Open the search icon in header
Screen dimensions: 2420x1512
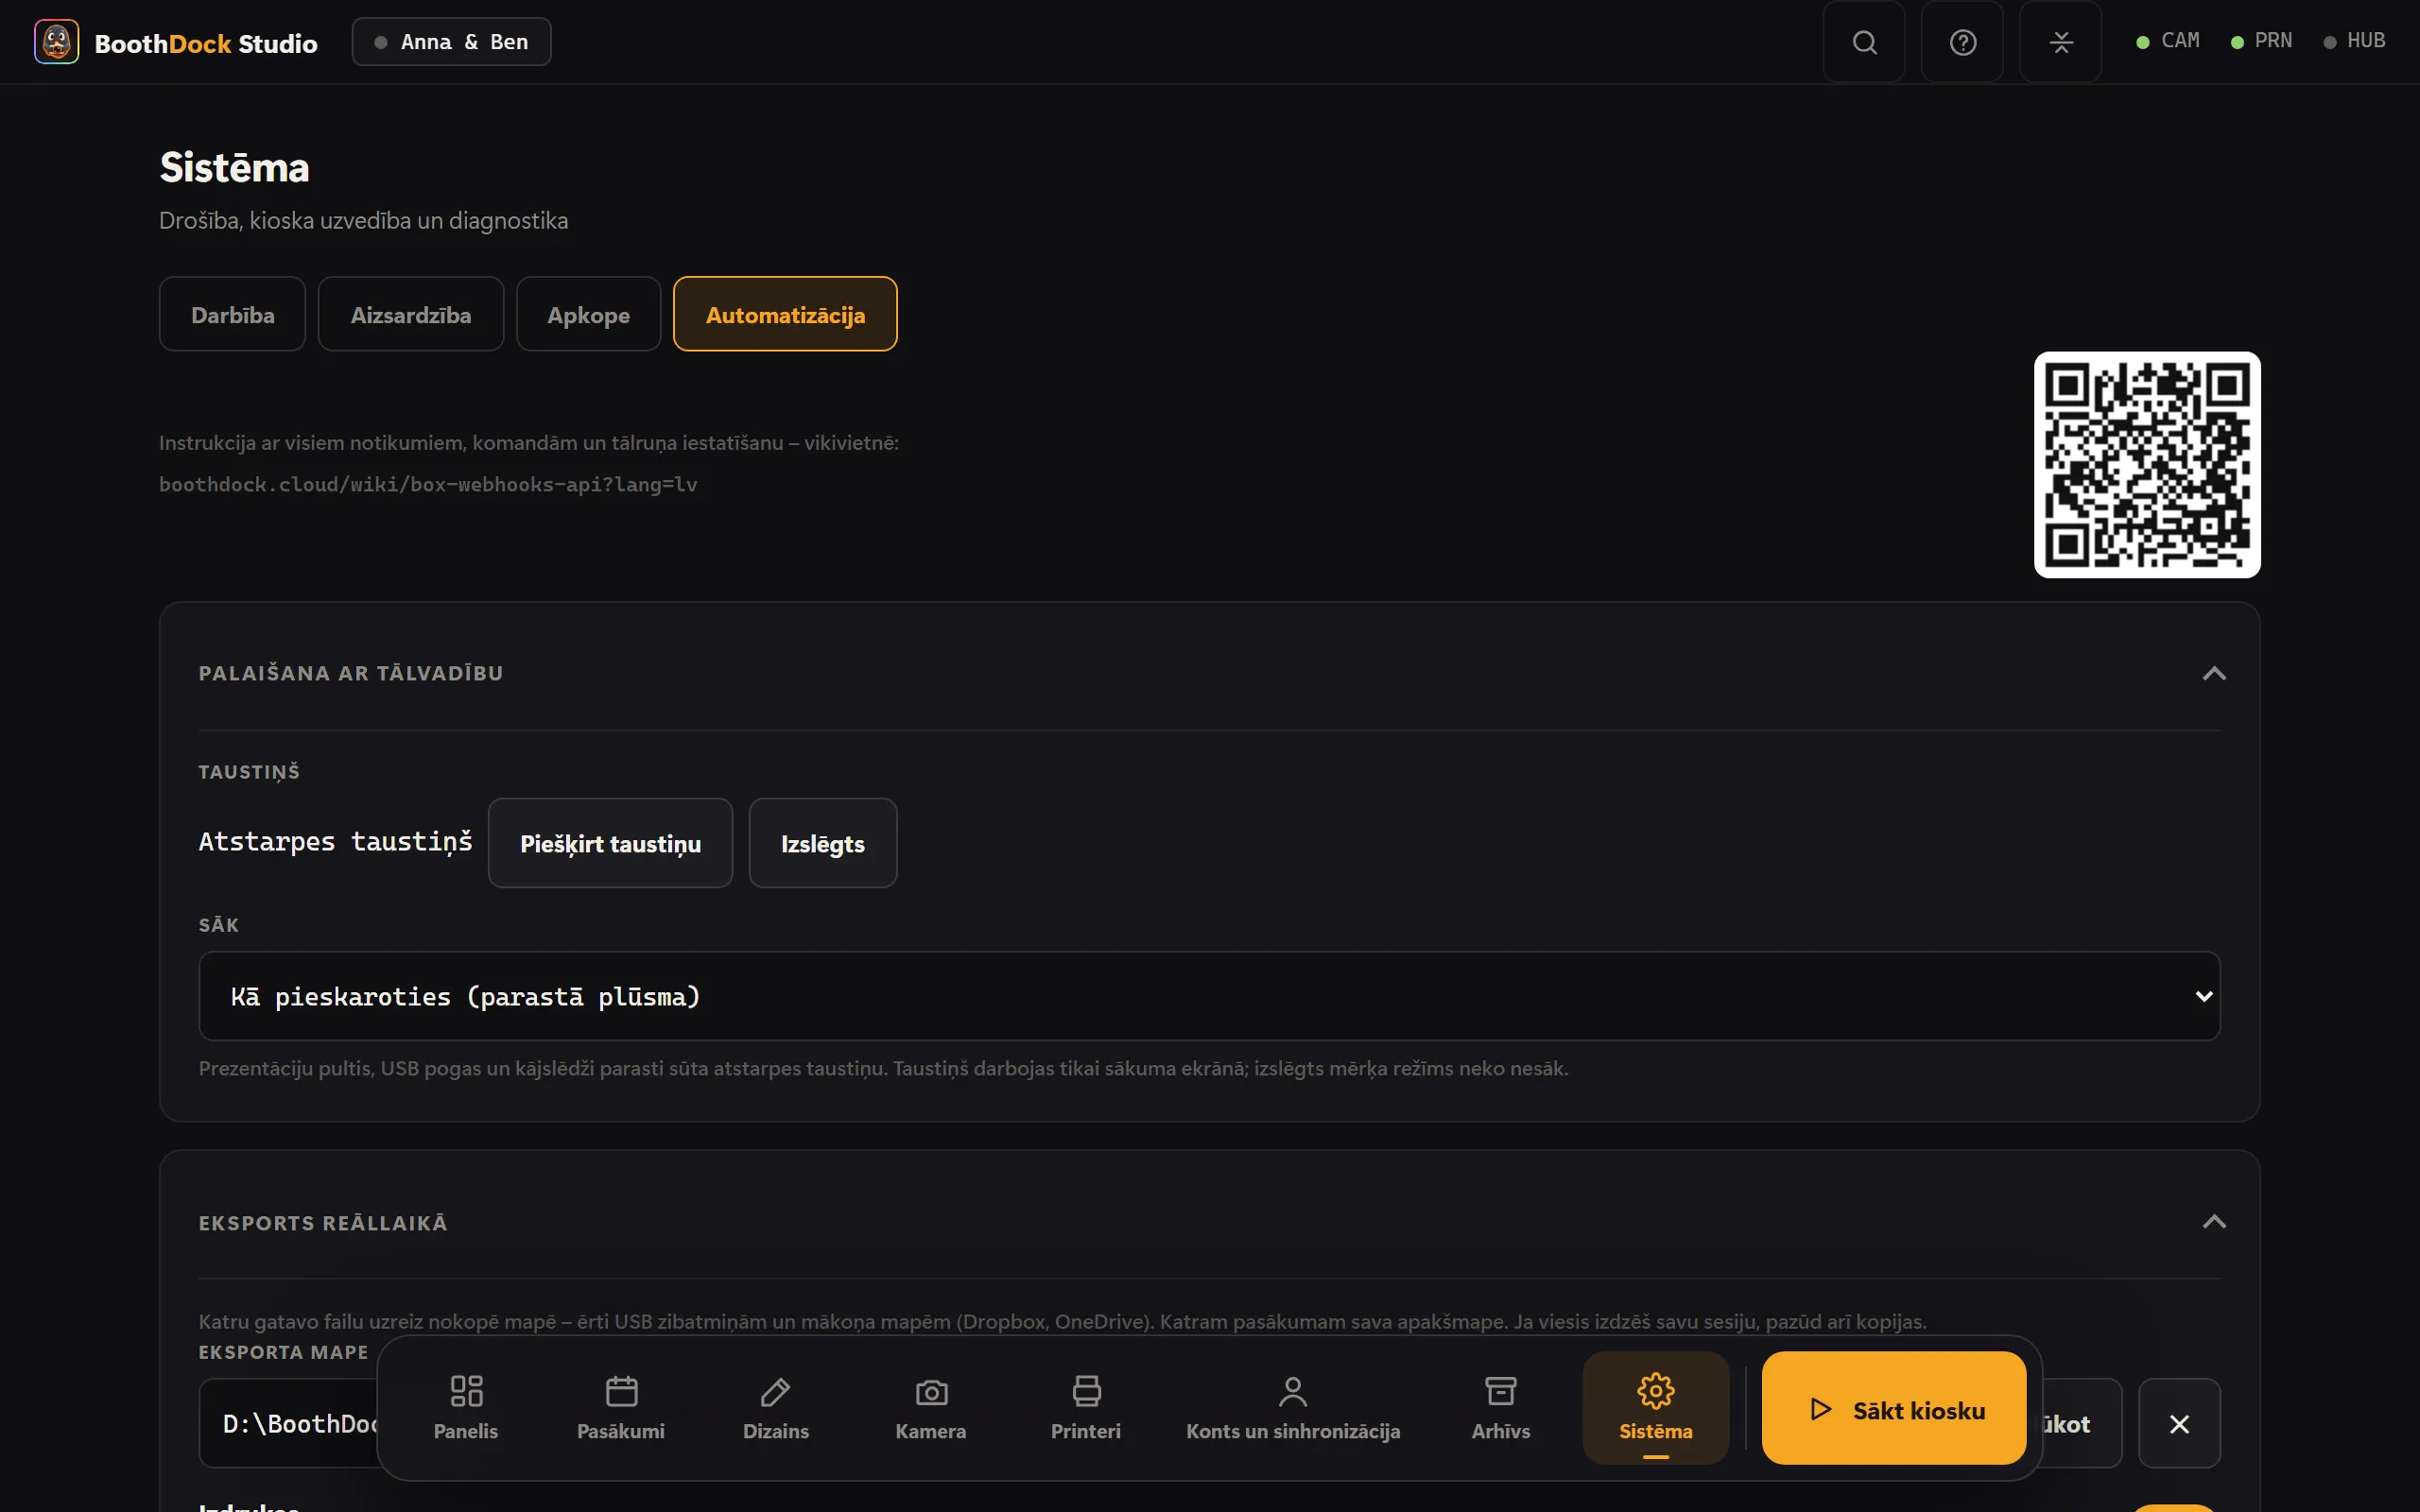pyautogui.click(x=1864, y=42)
